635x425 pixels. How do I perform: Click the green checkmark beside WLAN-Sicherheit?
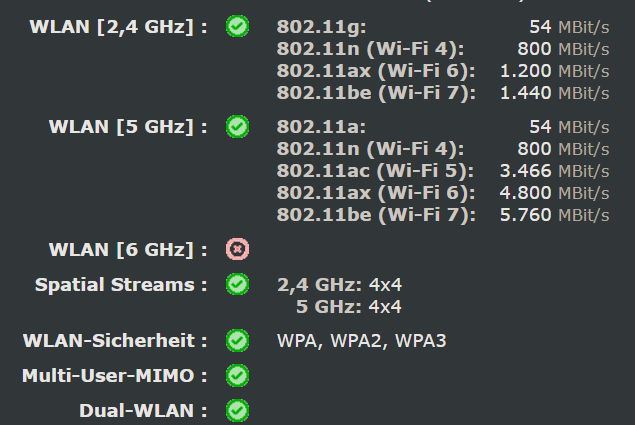tap(237, 340)
